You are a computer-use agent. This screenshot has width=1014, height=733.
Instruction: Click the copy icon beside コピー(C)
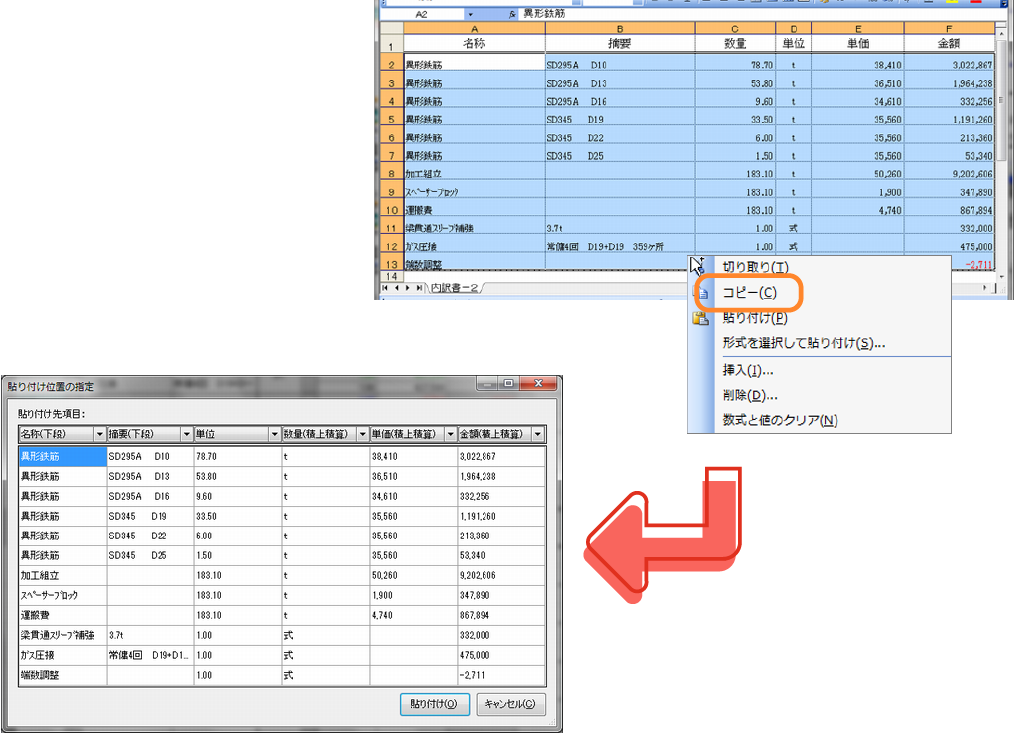click(702, 293)
